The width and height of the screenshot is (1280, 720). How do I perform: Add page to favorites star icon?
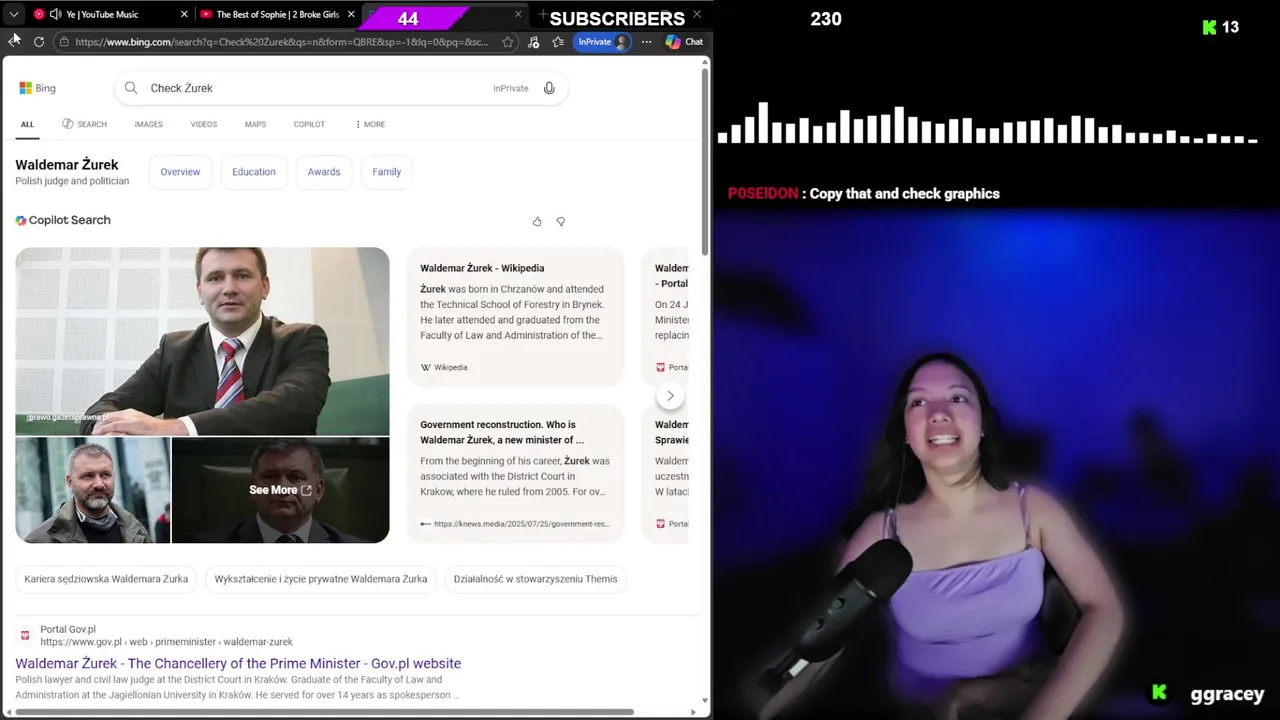508,42
